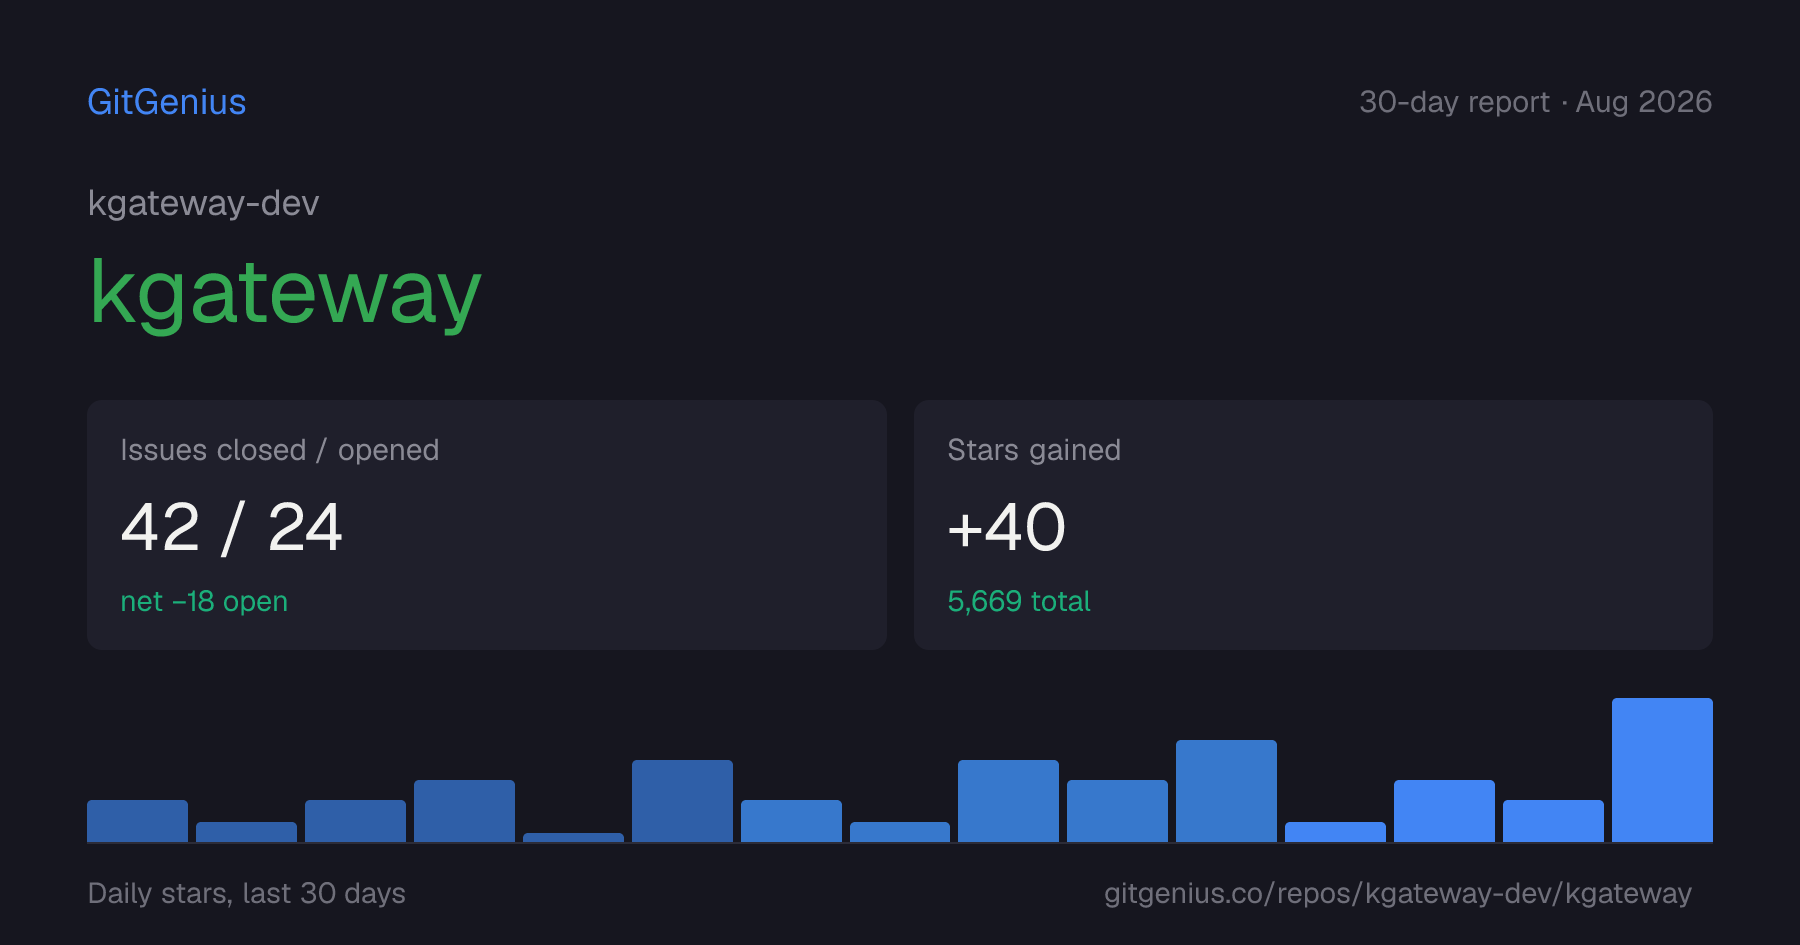Select the kgateway repository title
This screenshot has width=1800, height=945.
click(x=285, y=291)
